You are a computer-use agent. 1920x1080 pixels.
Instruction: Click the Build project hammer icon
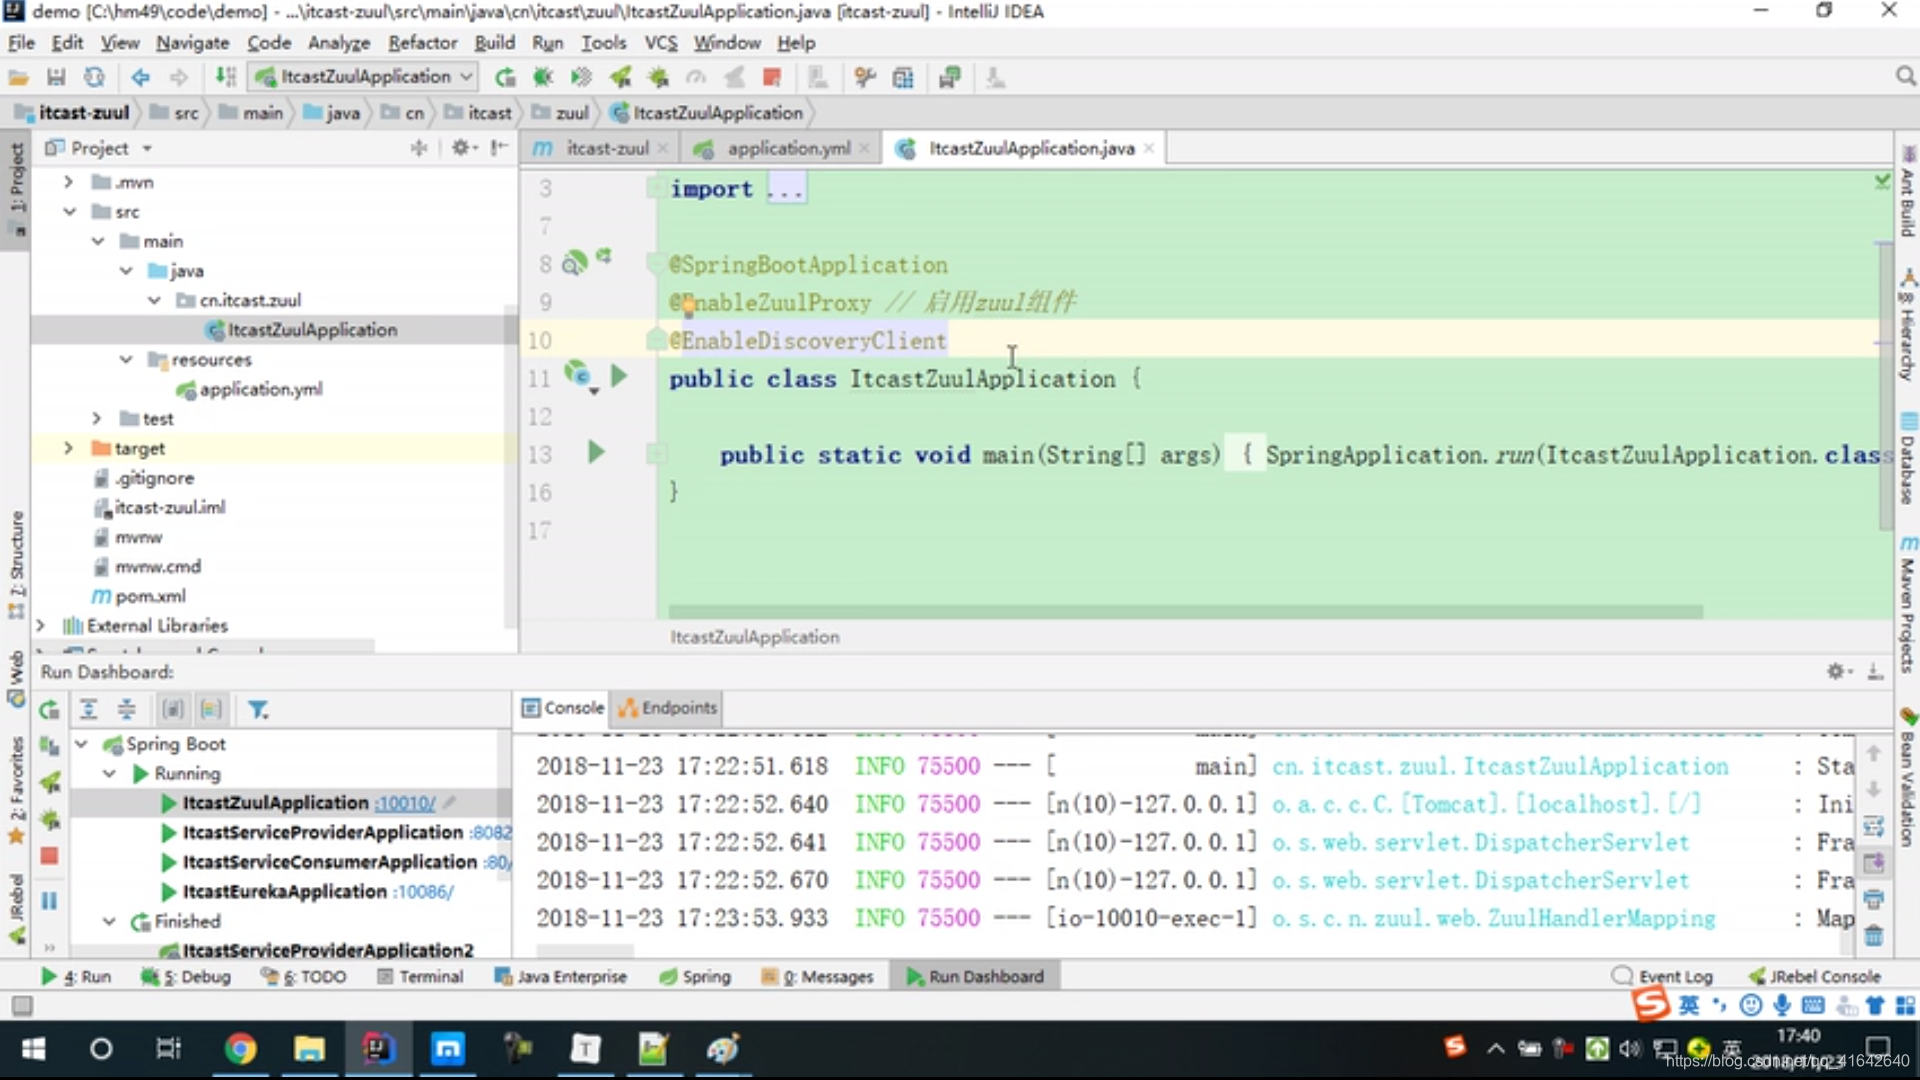tap(226, 77)
